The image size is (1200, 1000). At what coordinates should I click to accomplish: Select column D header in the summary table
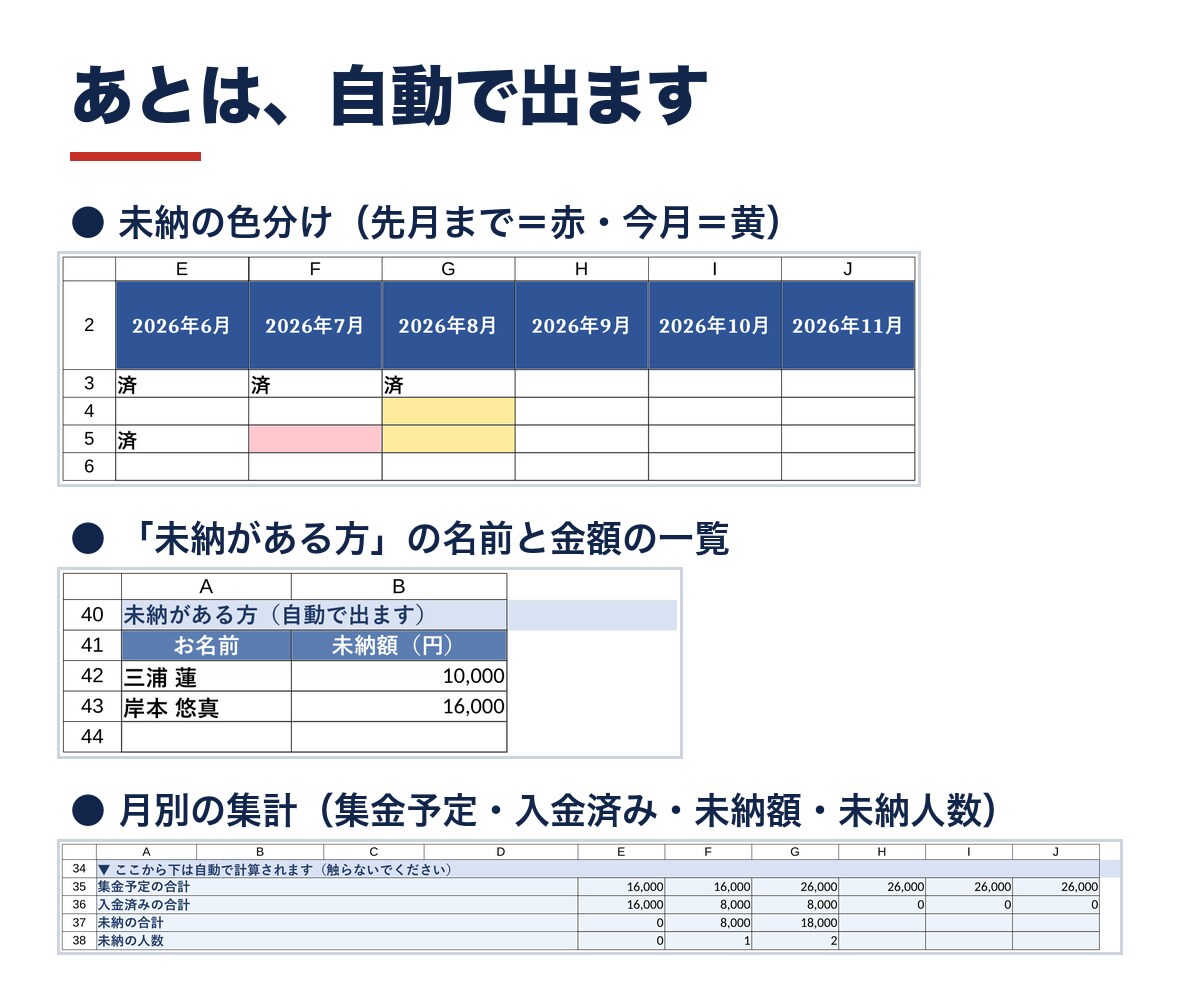[x=500, y=852]
